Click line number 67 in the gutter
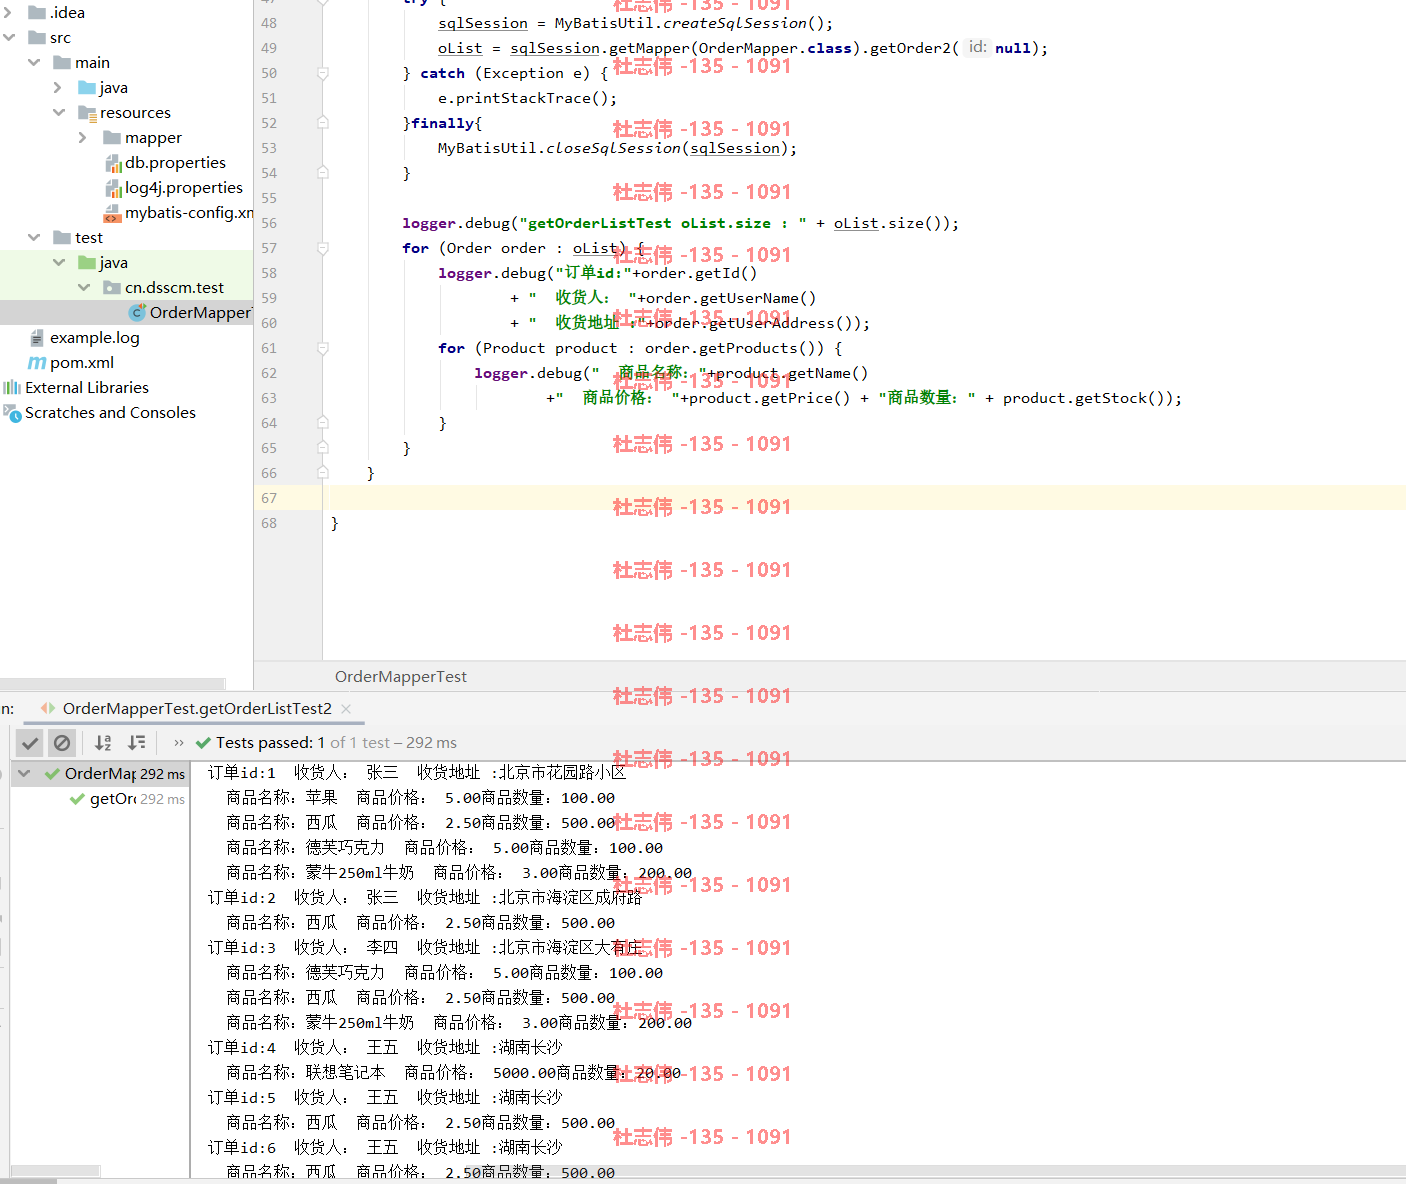This screenshot has height=1184, width=1406. 269,498
